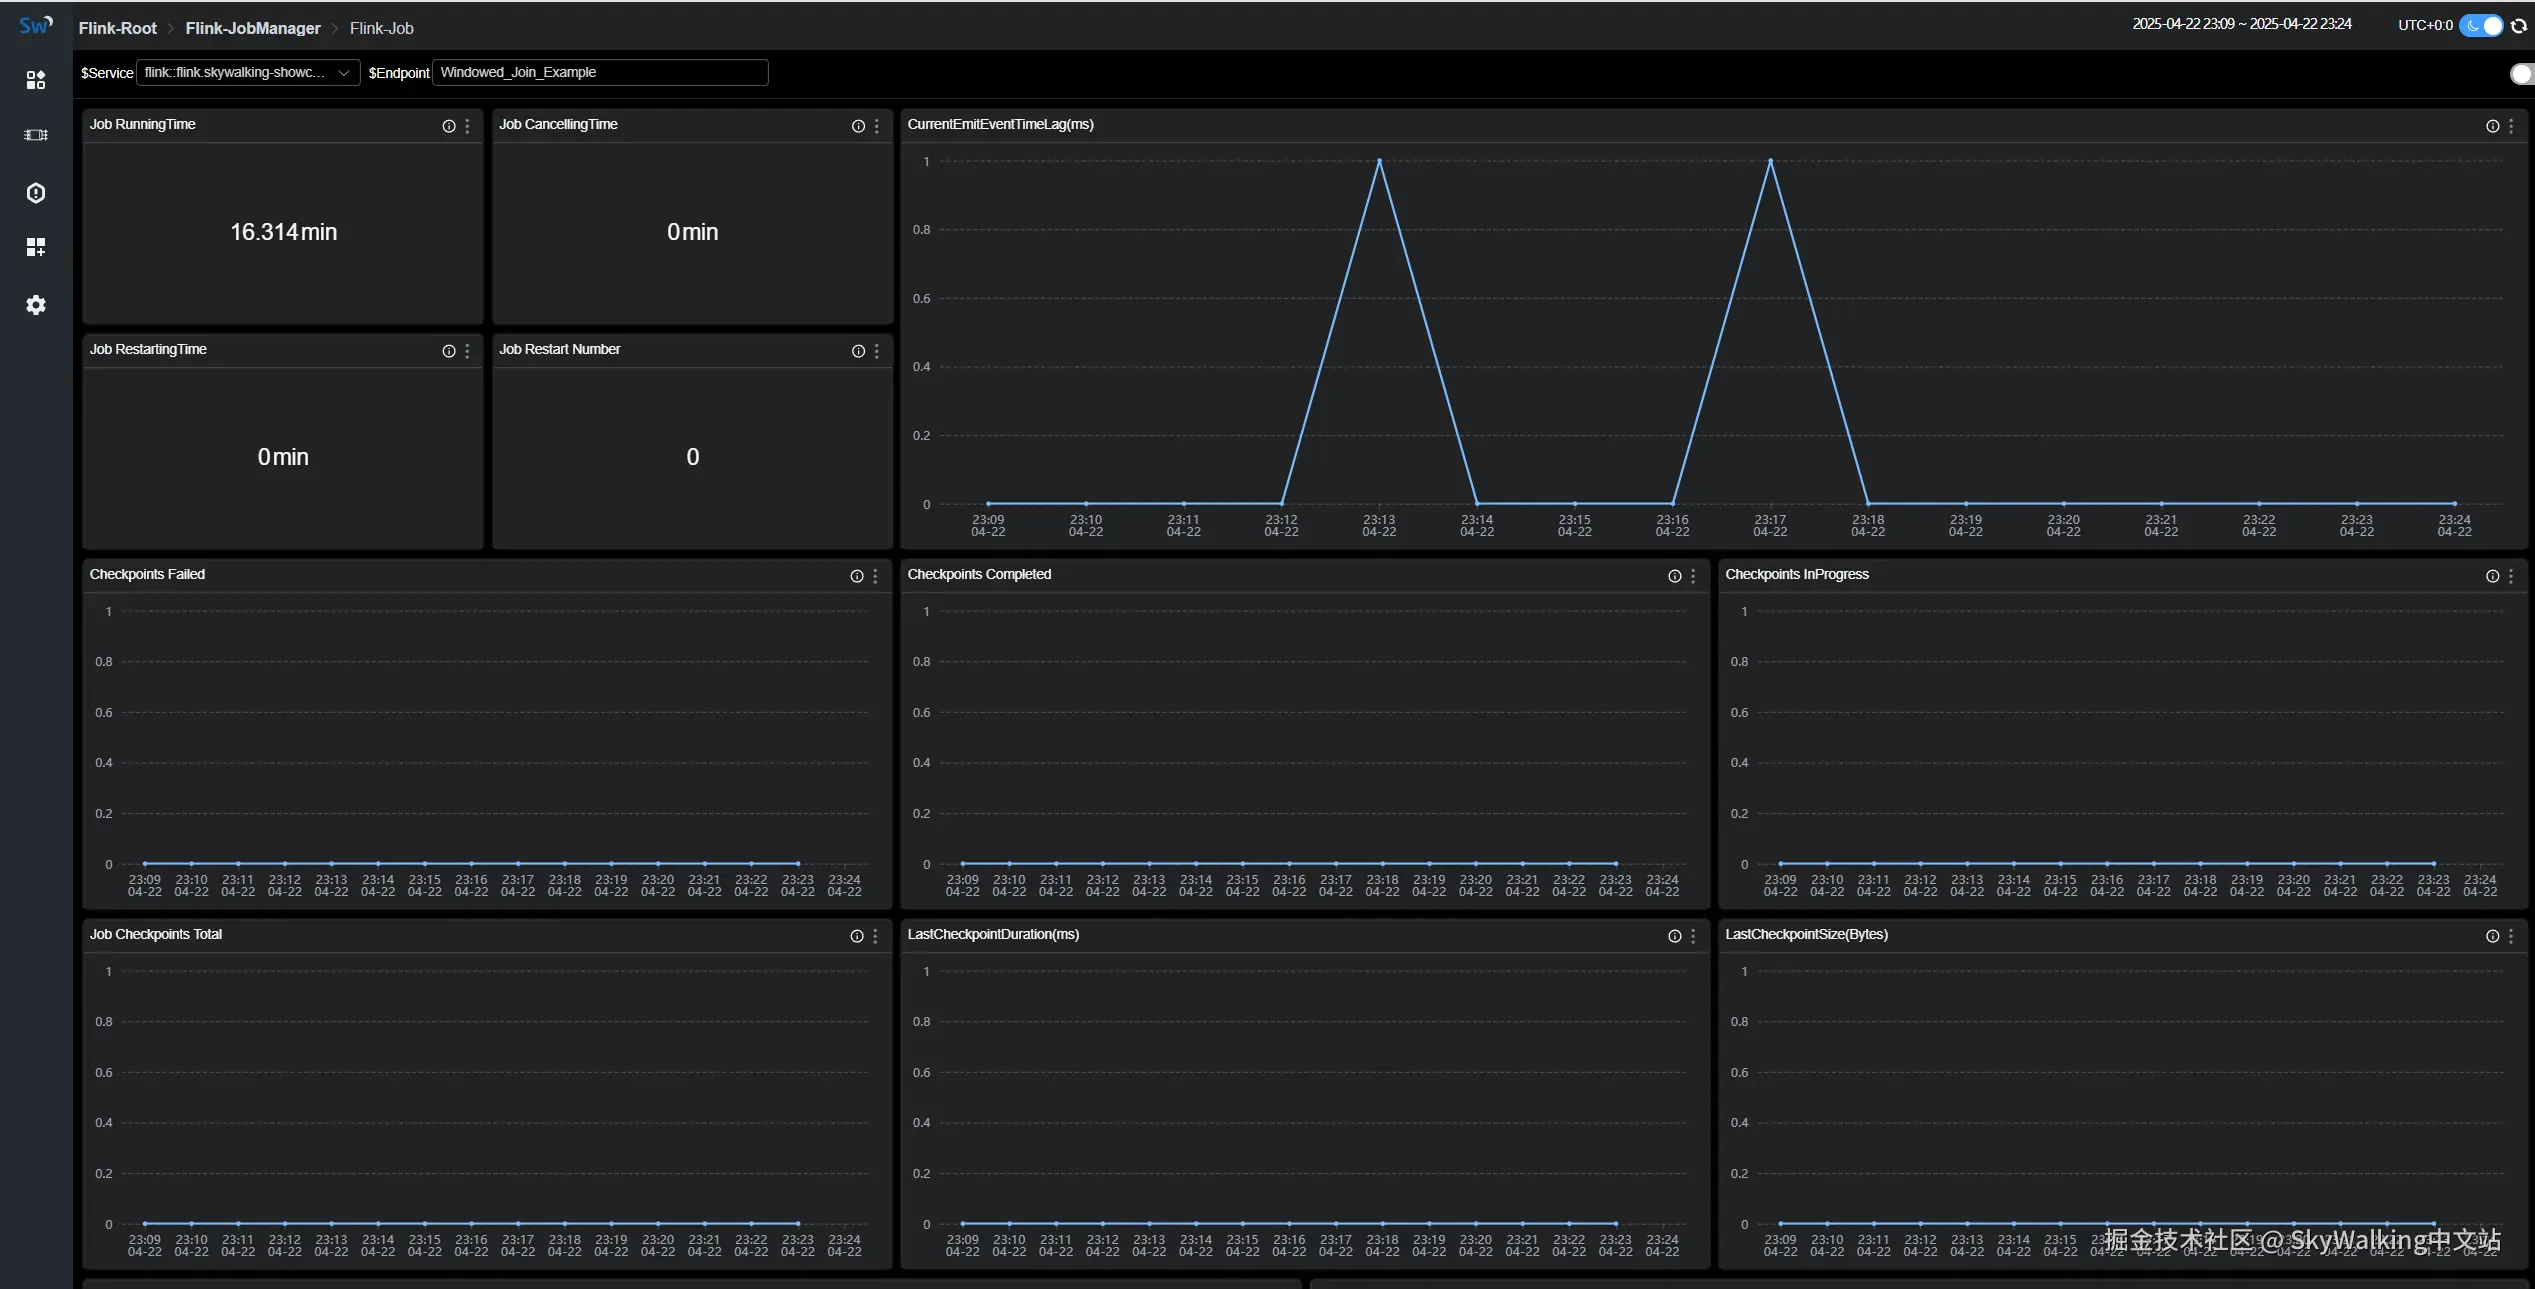Open three-dot menu of Checkpoints Failed chart
Image resolution: width=2535 pixels, height=1289 pixels.
click(875, 576)
